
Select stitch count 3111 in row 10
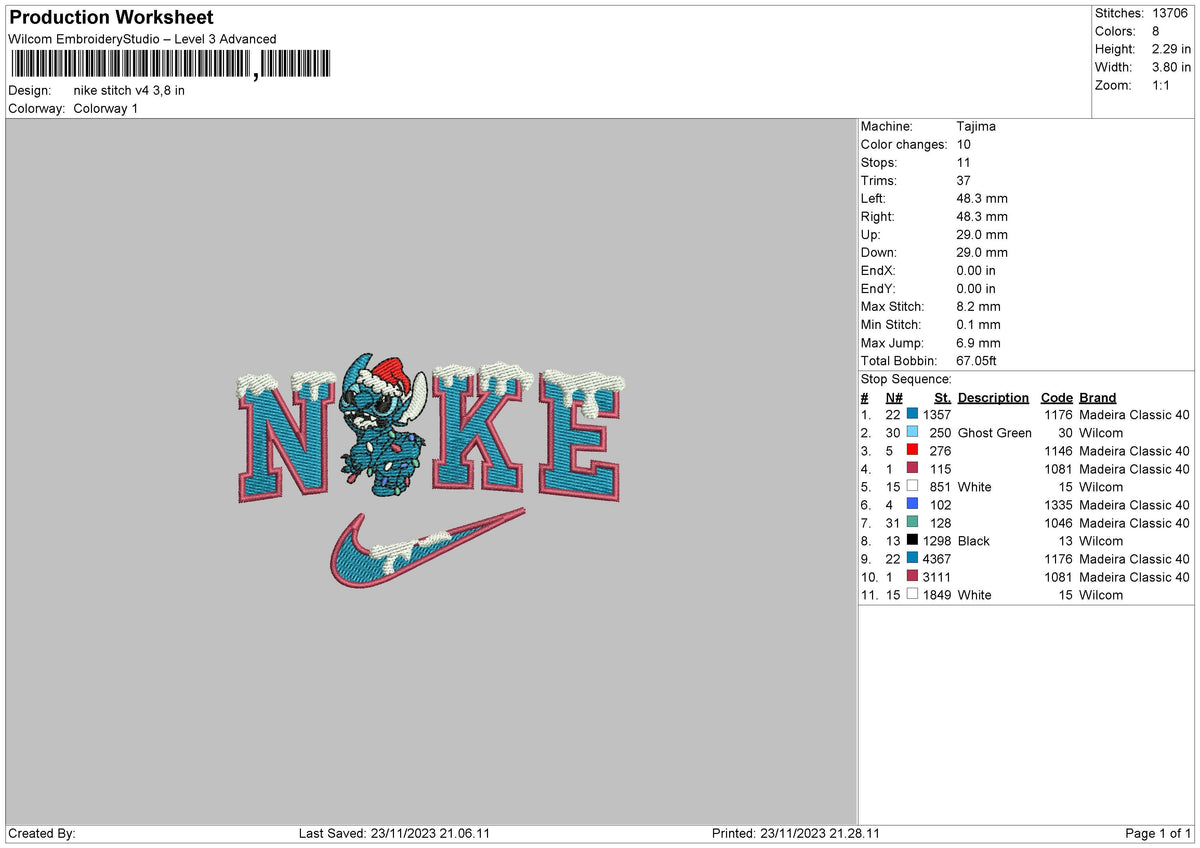937,577
